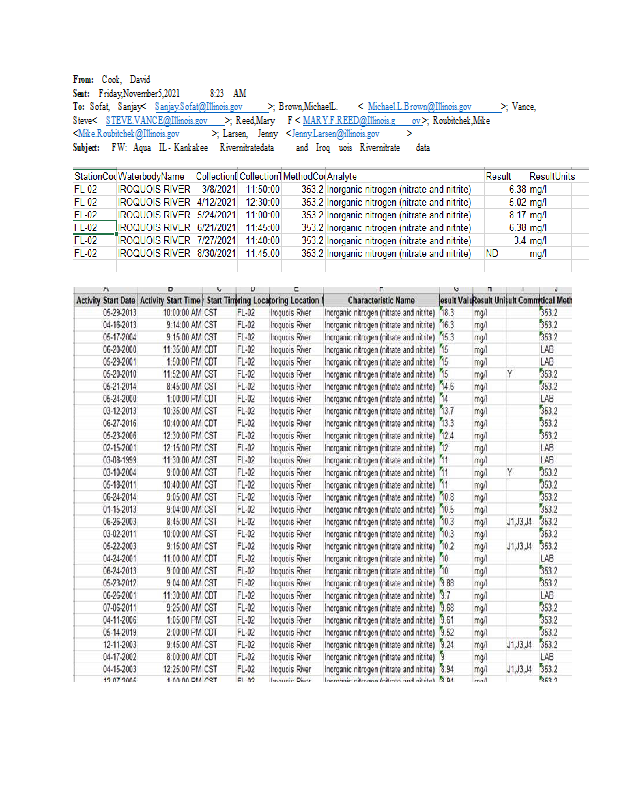The height and width of the screenshot is (800, 618).
Task: Select column letter B in lower spreadsheet
Action: click(x=170, y=288)
